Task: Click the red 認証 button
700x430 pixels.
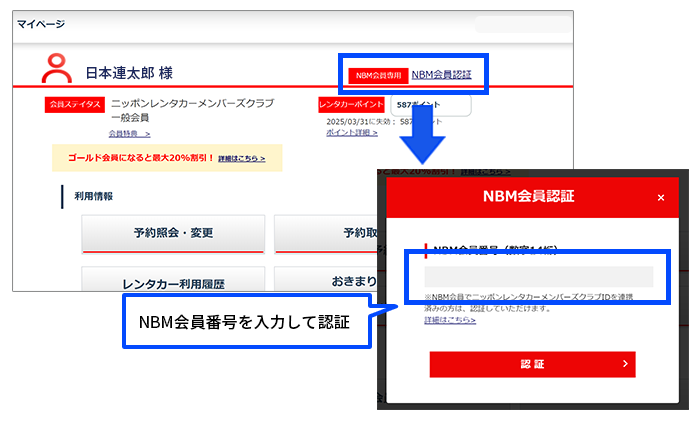Action: click(532, 364)
